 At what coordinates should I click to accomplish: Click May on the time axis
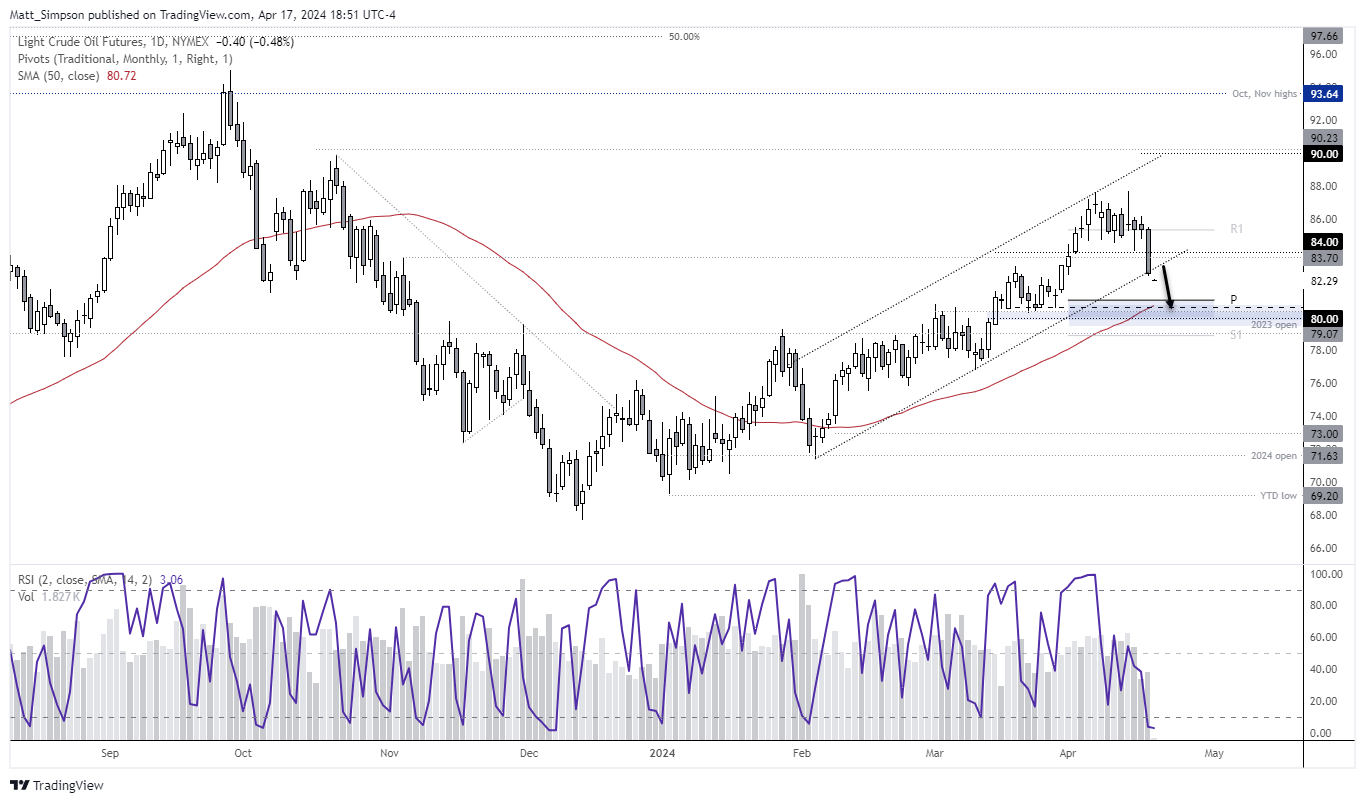click(1213, 752)
